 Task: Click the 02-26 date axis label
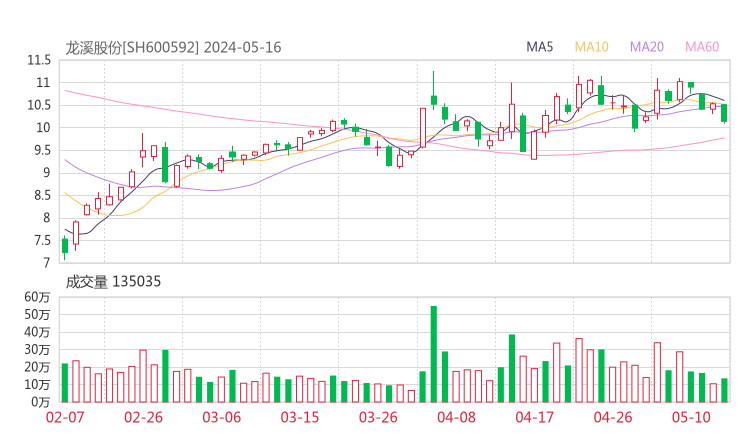click(143, 417)
